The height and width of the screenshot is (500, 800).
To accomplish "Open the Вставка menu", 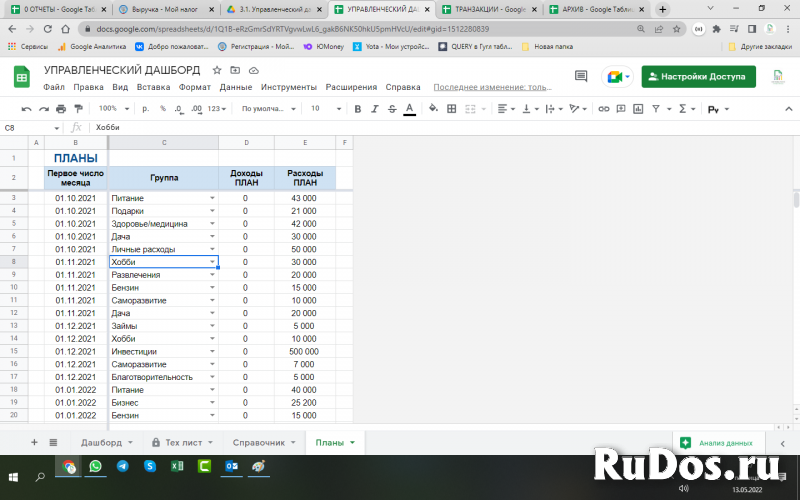I will 153,87.
